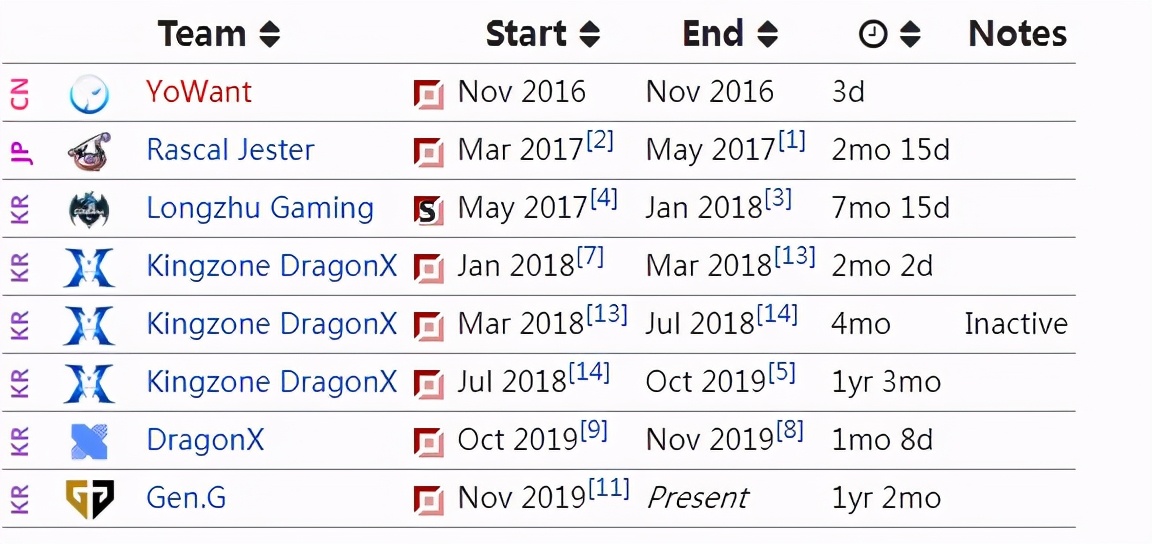This screenshot has height=544, width=1152.
Task: Click the Longzhu Gaming team logo
Action: point(89,210)
